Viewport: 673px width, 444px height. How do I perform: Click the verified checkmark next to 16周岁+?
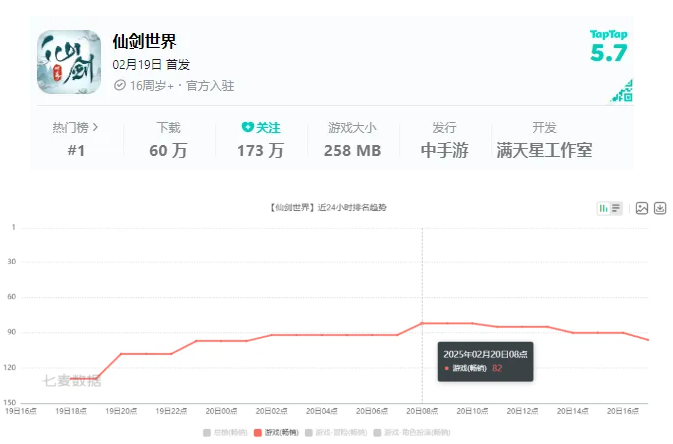tap(120, 85)
